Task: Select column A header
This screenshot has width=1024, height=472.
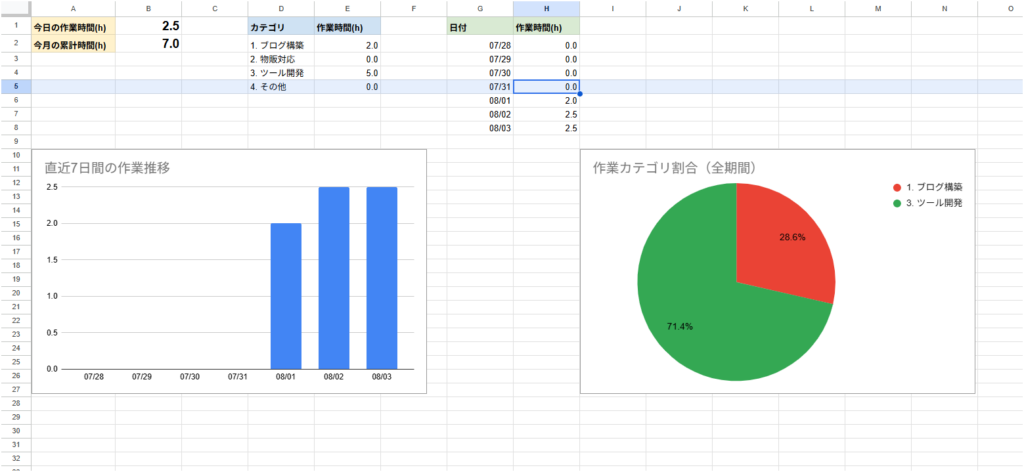Action: 73,9
